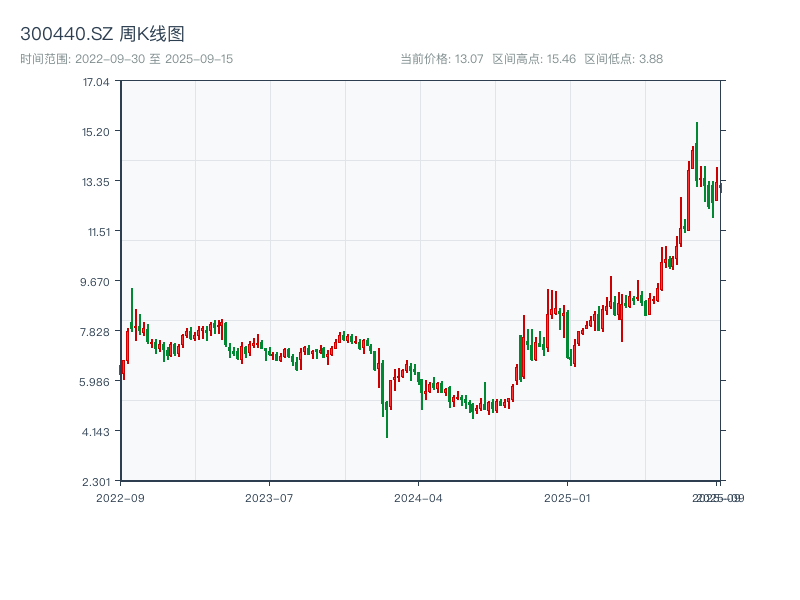Screen dimensions: 800x600
Task: Click the 15.20 y-axis label
Action: (x=96, y=132)
